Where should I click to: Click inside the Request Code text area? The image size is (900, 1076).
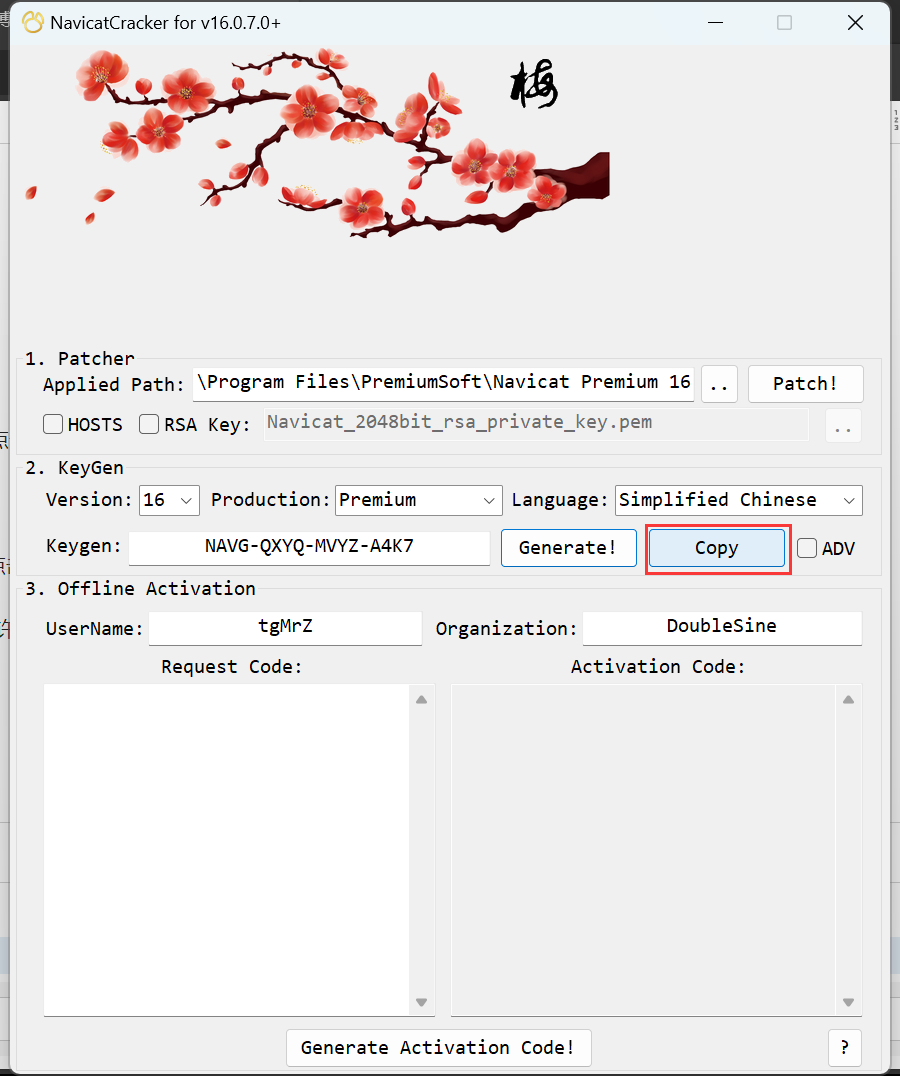pyautogui.click(x=227, y=850)
